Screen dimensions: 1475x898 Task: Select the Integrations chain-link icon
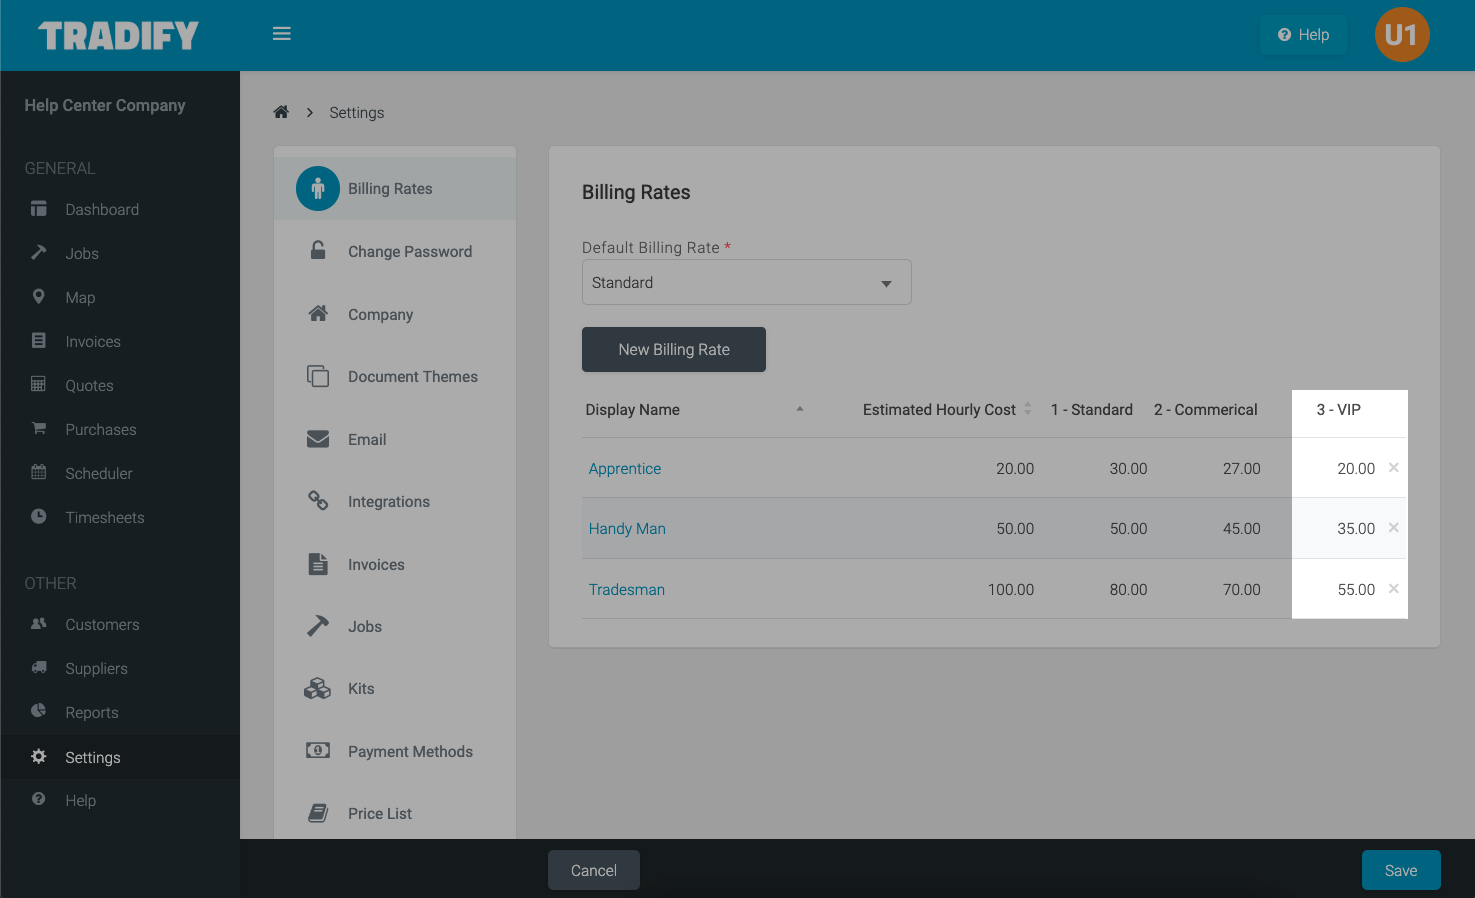coord(317,501)
